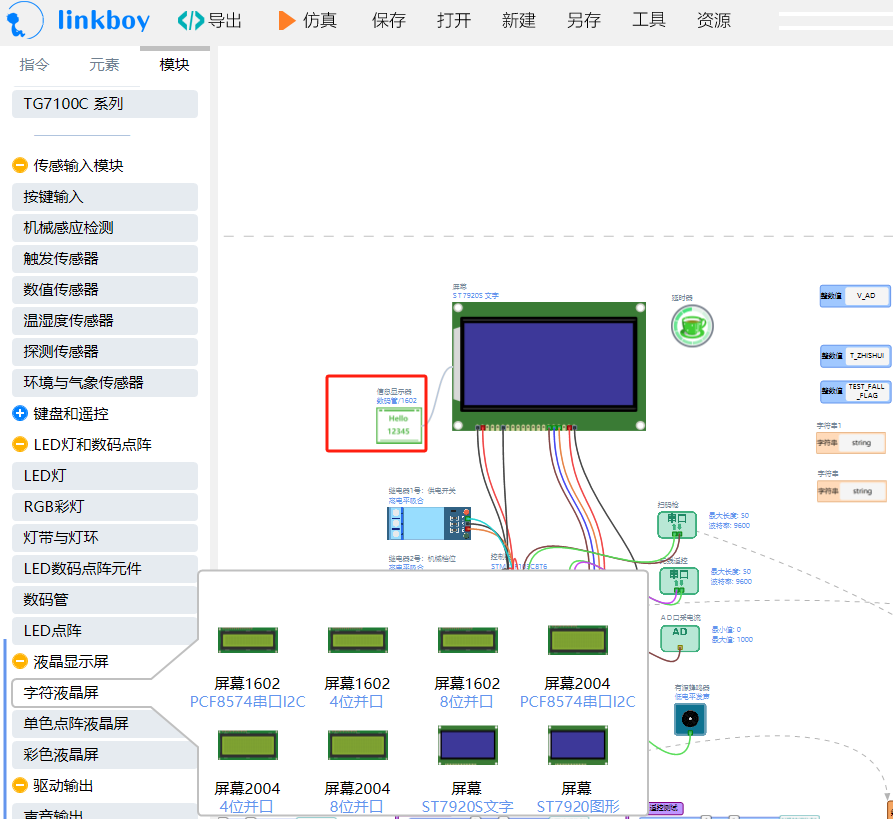Open the 灯带与灯环 category

(105, 538)
